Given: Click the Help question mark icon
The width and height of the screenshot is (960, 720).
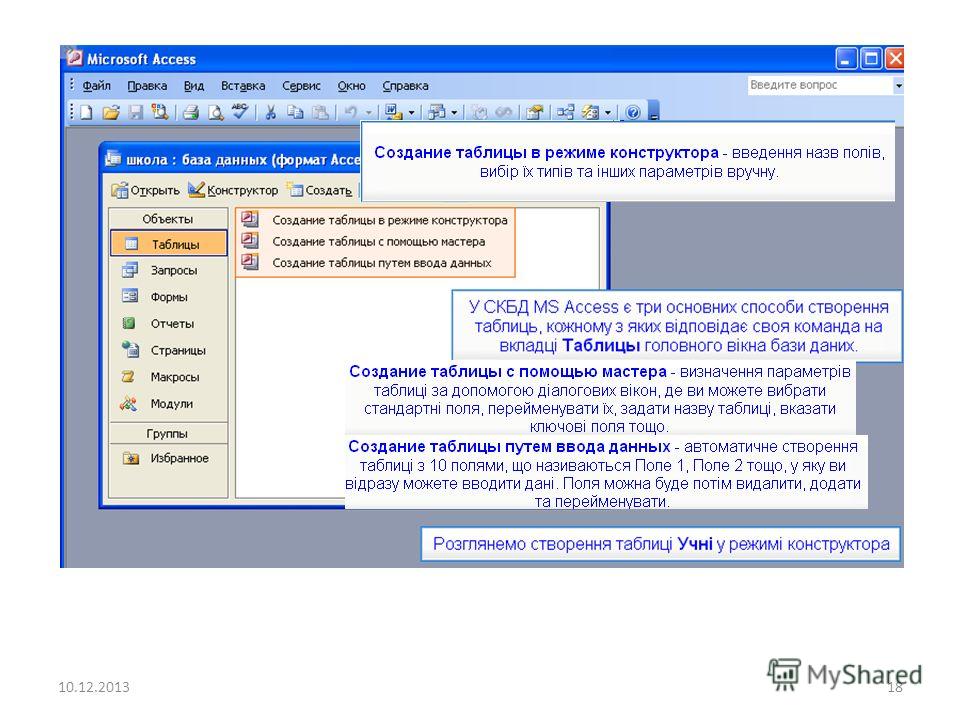Looking at the screenshot, I should click(x=634, y=112).
